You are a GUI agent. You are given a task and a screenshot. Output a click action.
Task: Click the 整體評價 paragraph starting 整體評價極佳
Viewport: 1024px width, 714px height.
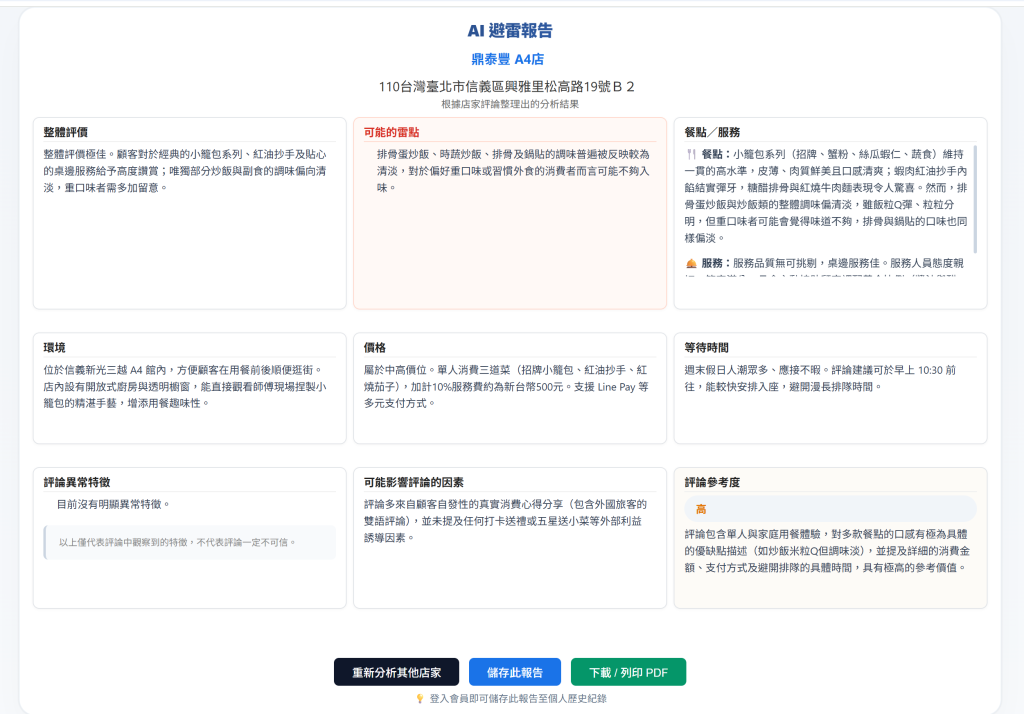tap(185, 171)
